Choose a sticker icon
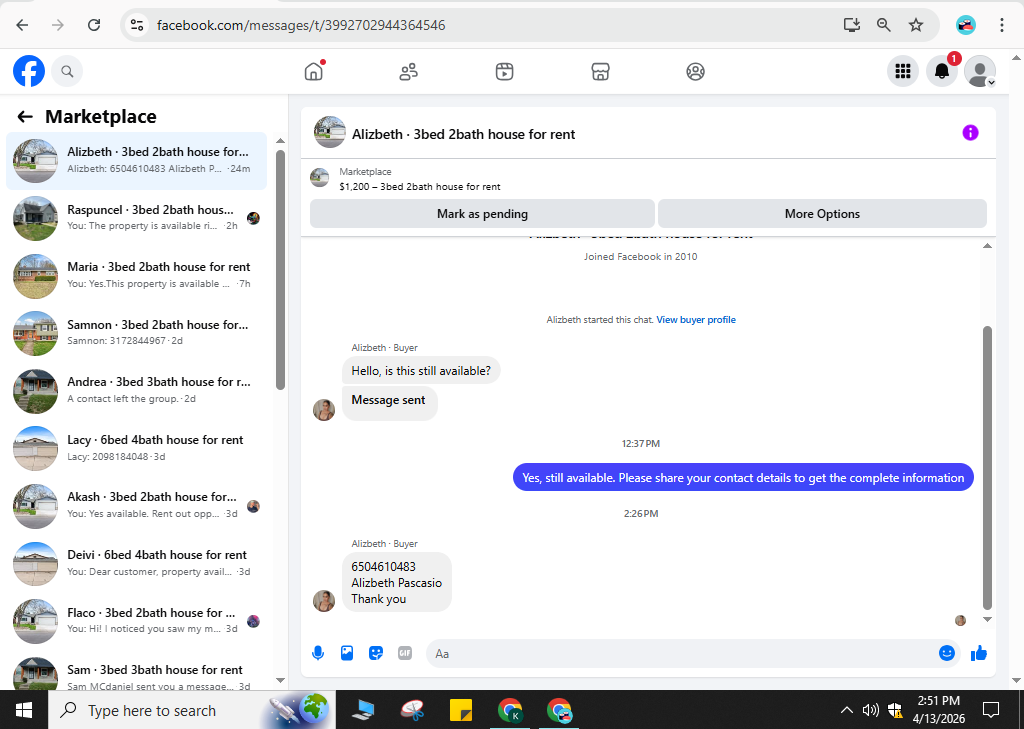 [376, 653]
